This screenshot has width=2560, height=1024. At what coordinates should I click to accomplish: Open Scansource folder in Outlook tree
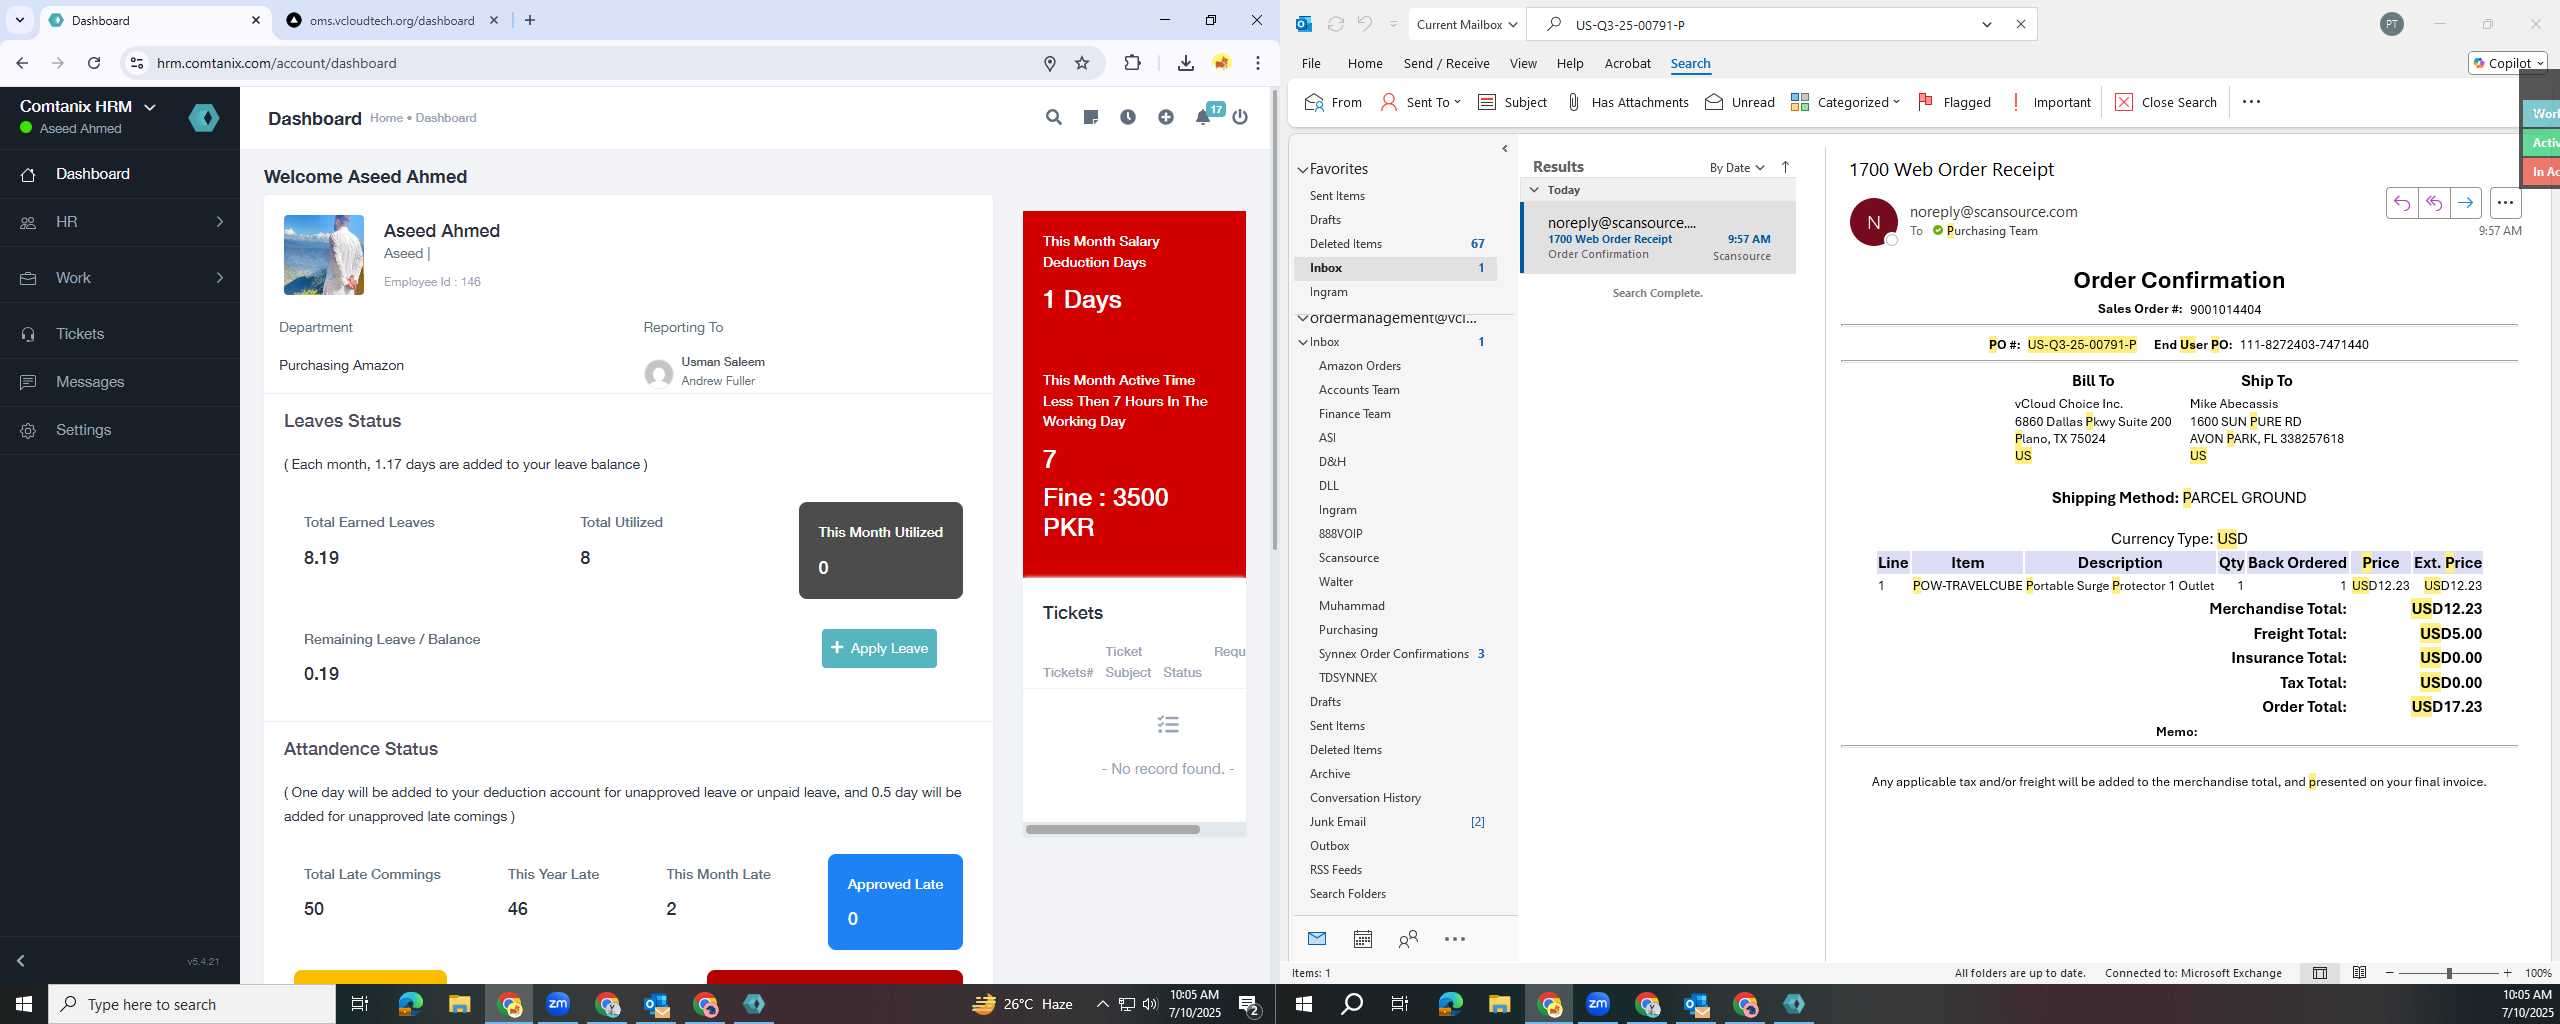[x=1348, y=558]
